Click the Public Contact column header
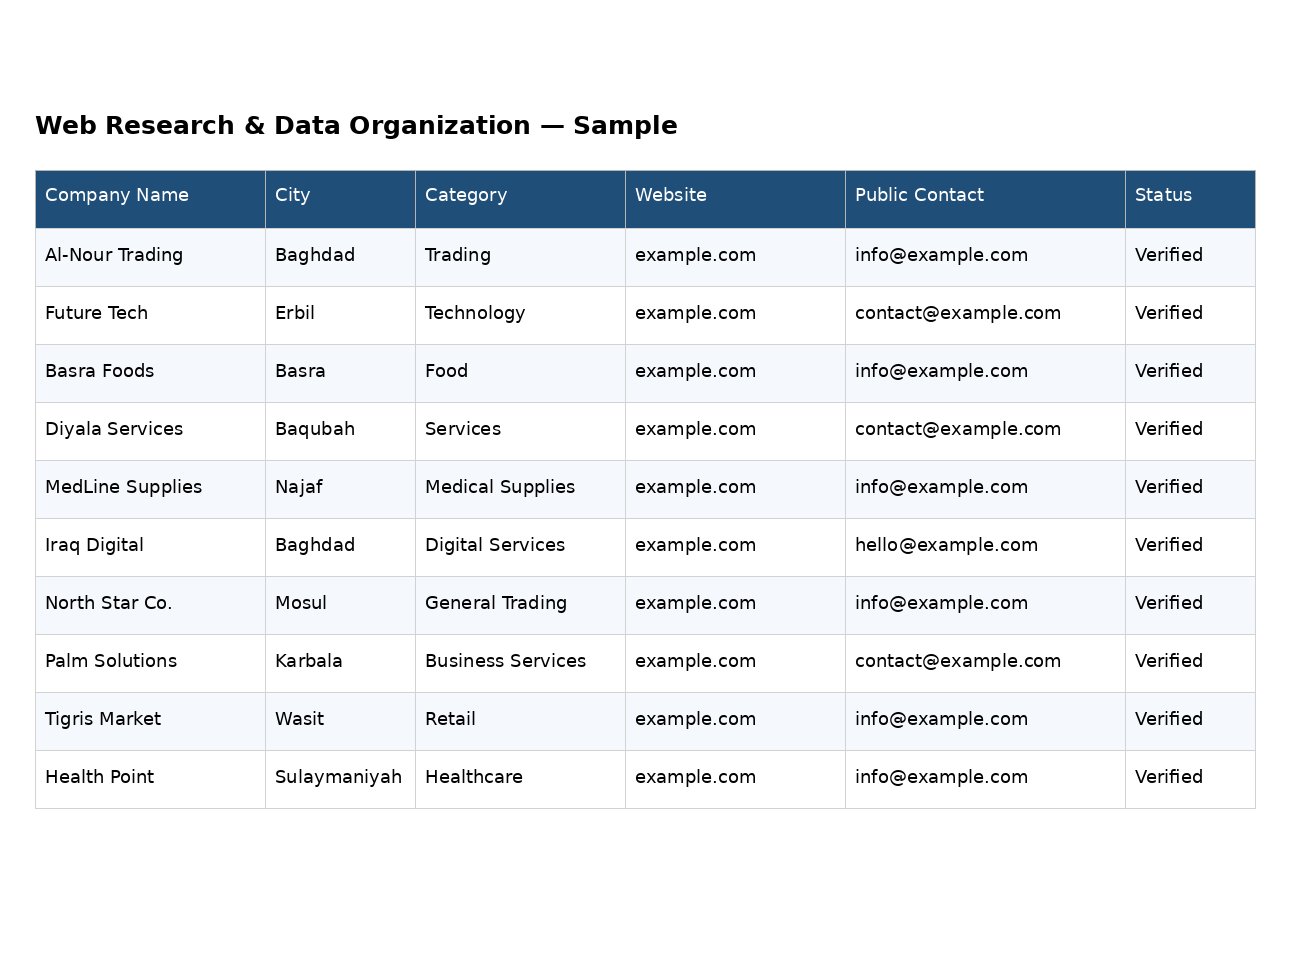Screen dimensions: 1291x968 coord(985,199)
